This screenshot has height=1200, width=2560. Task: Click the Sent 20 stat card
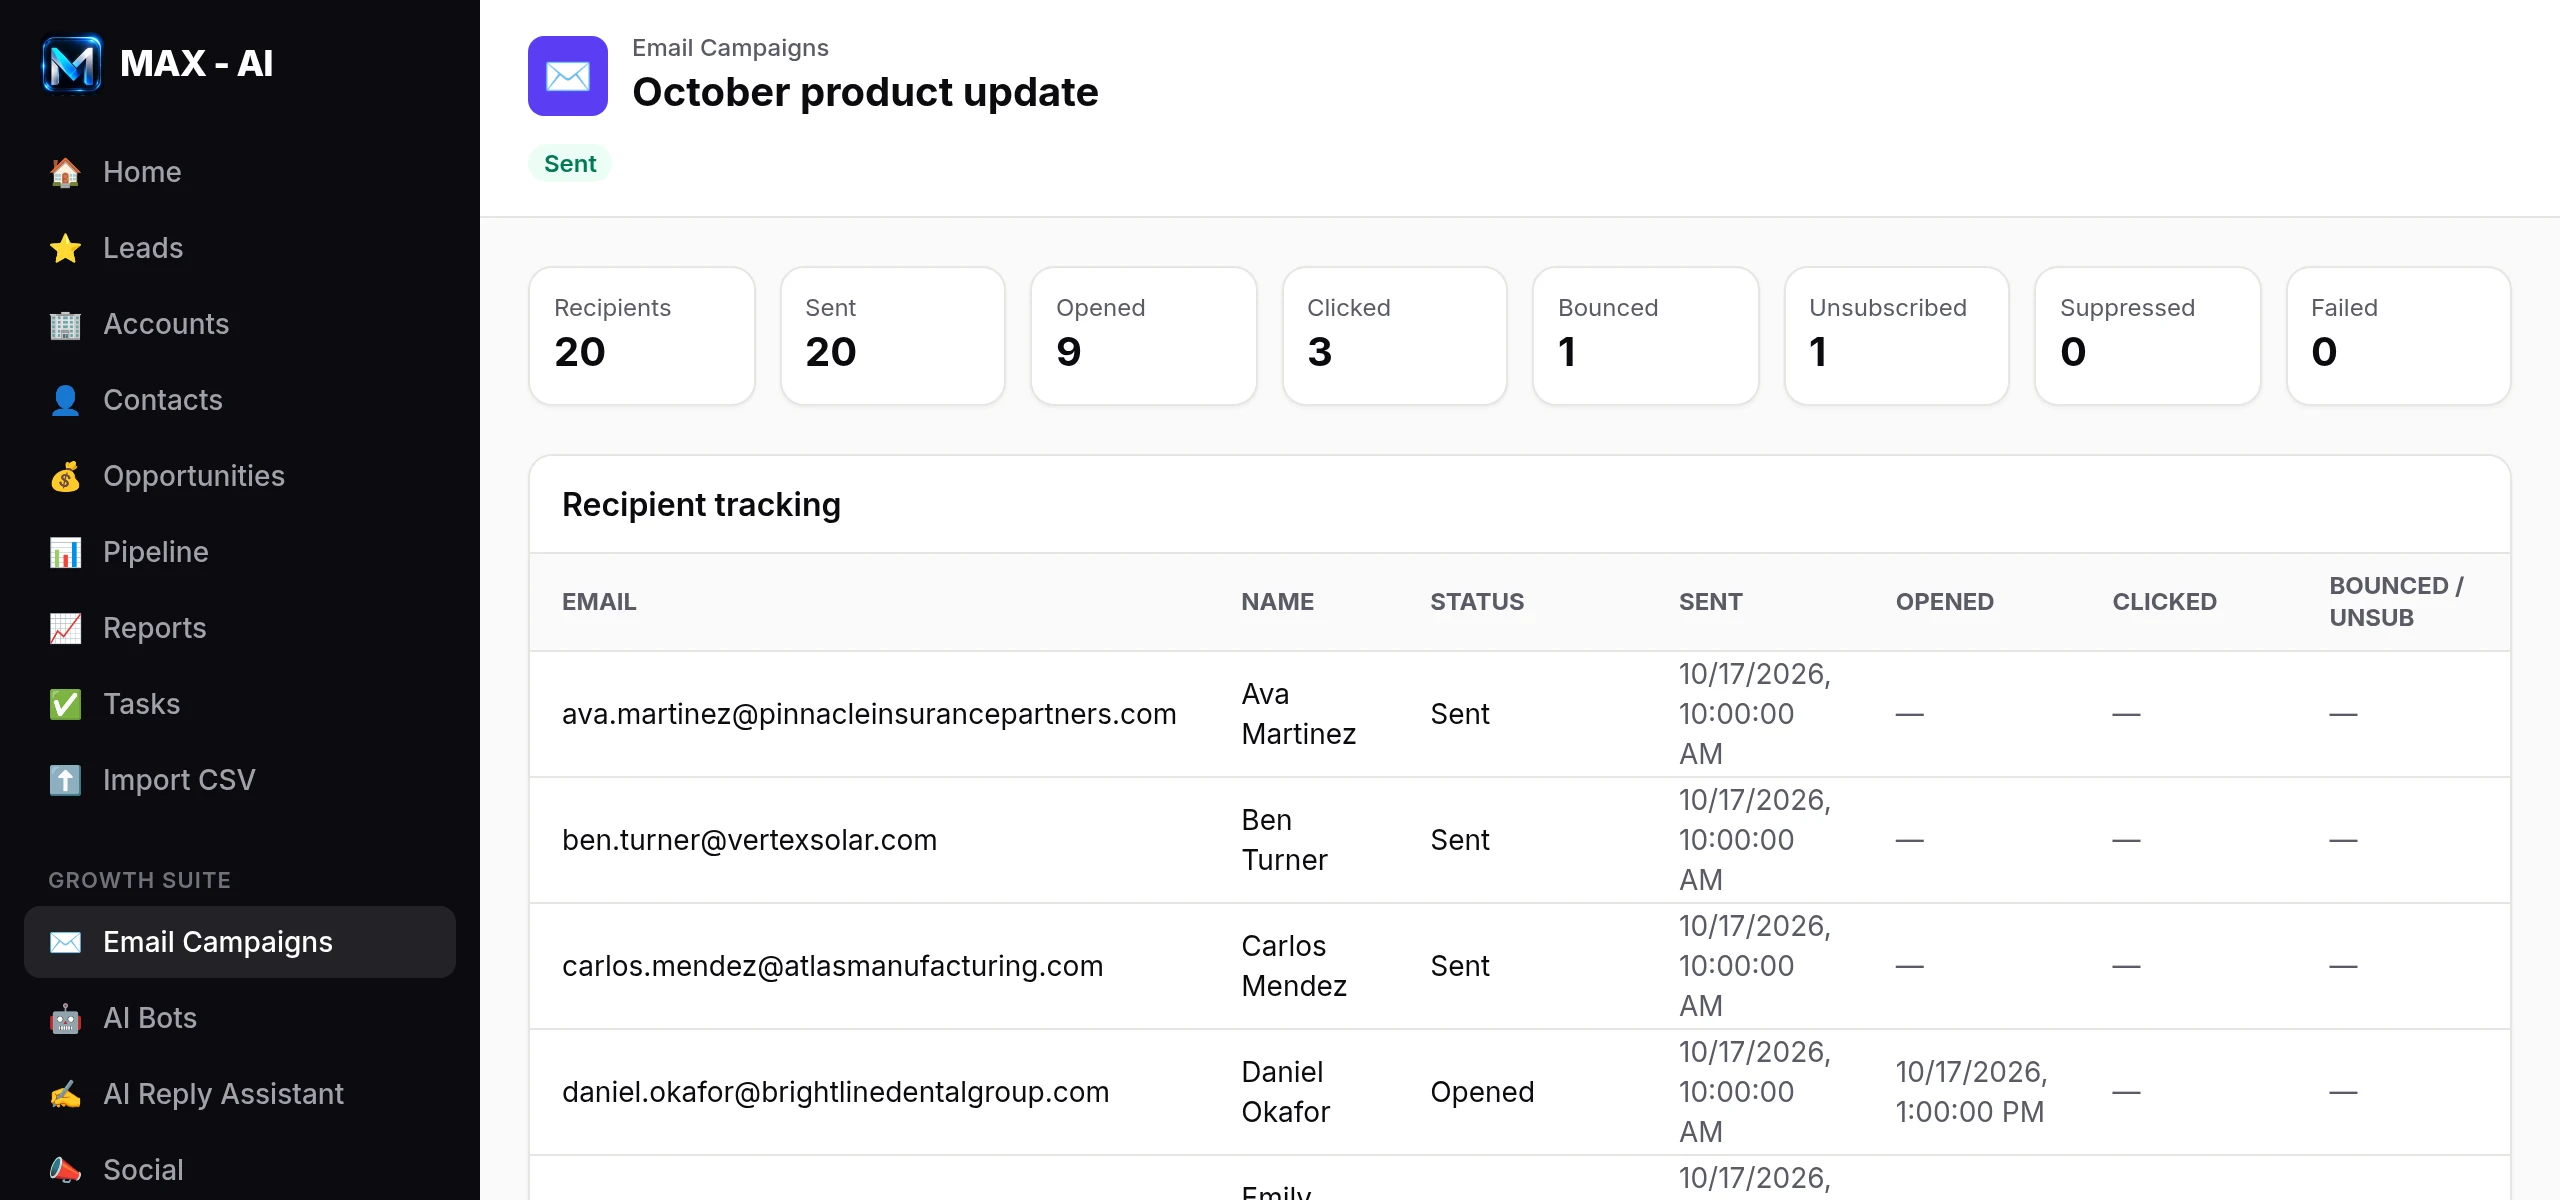click(893, 336)
